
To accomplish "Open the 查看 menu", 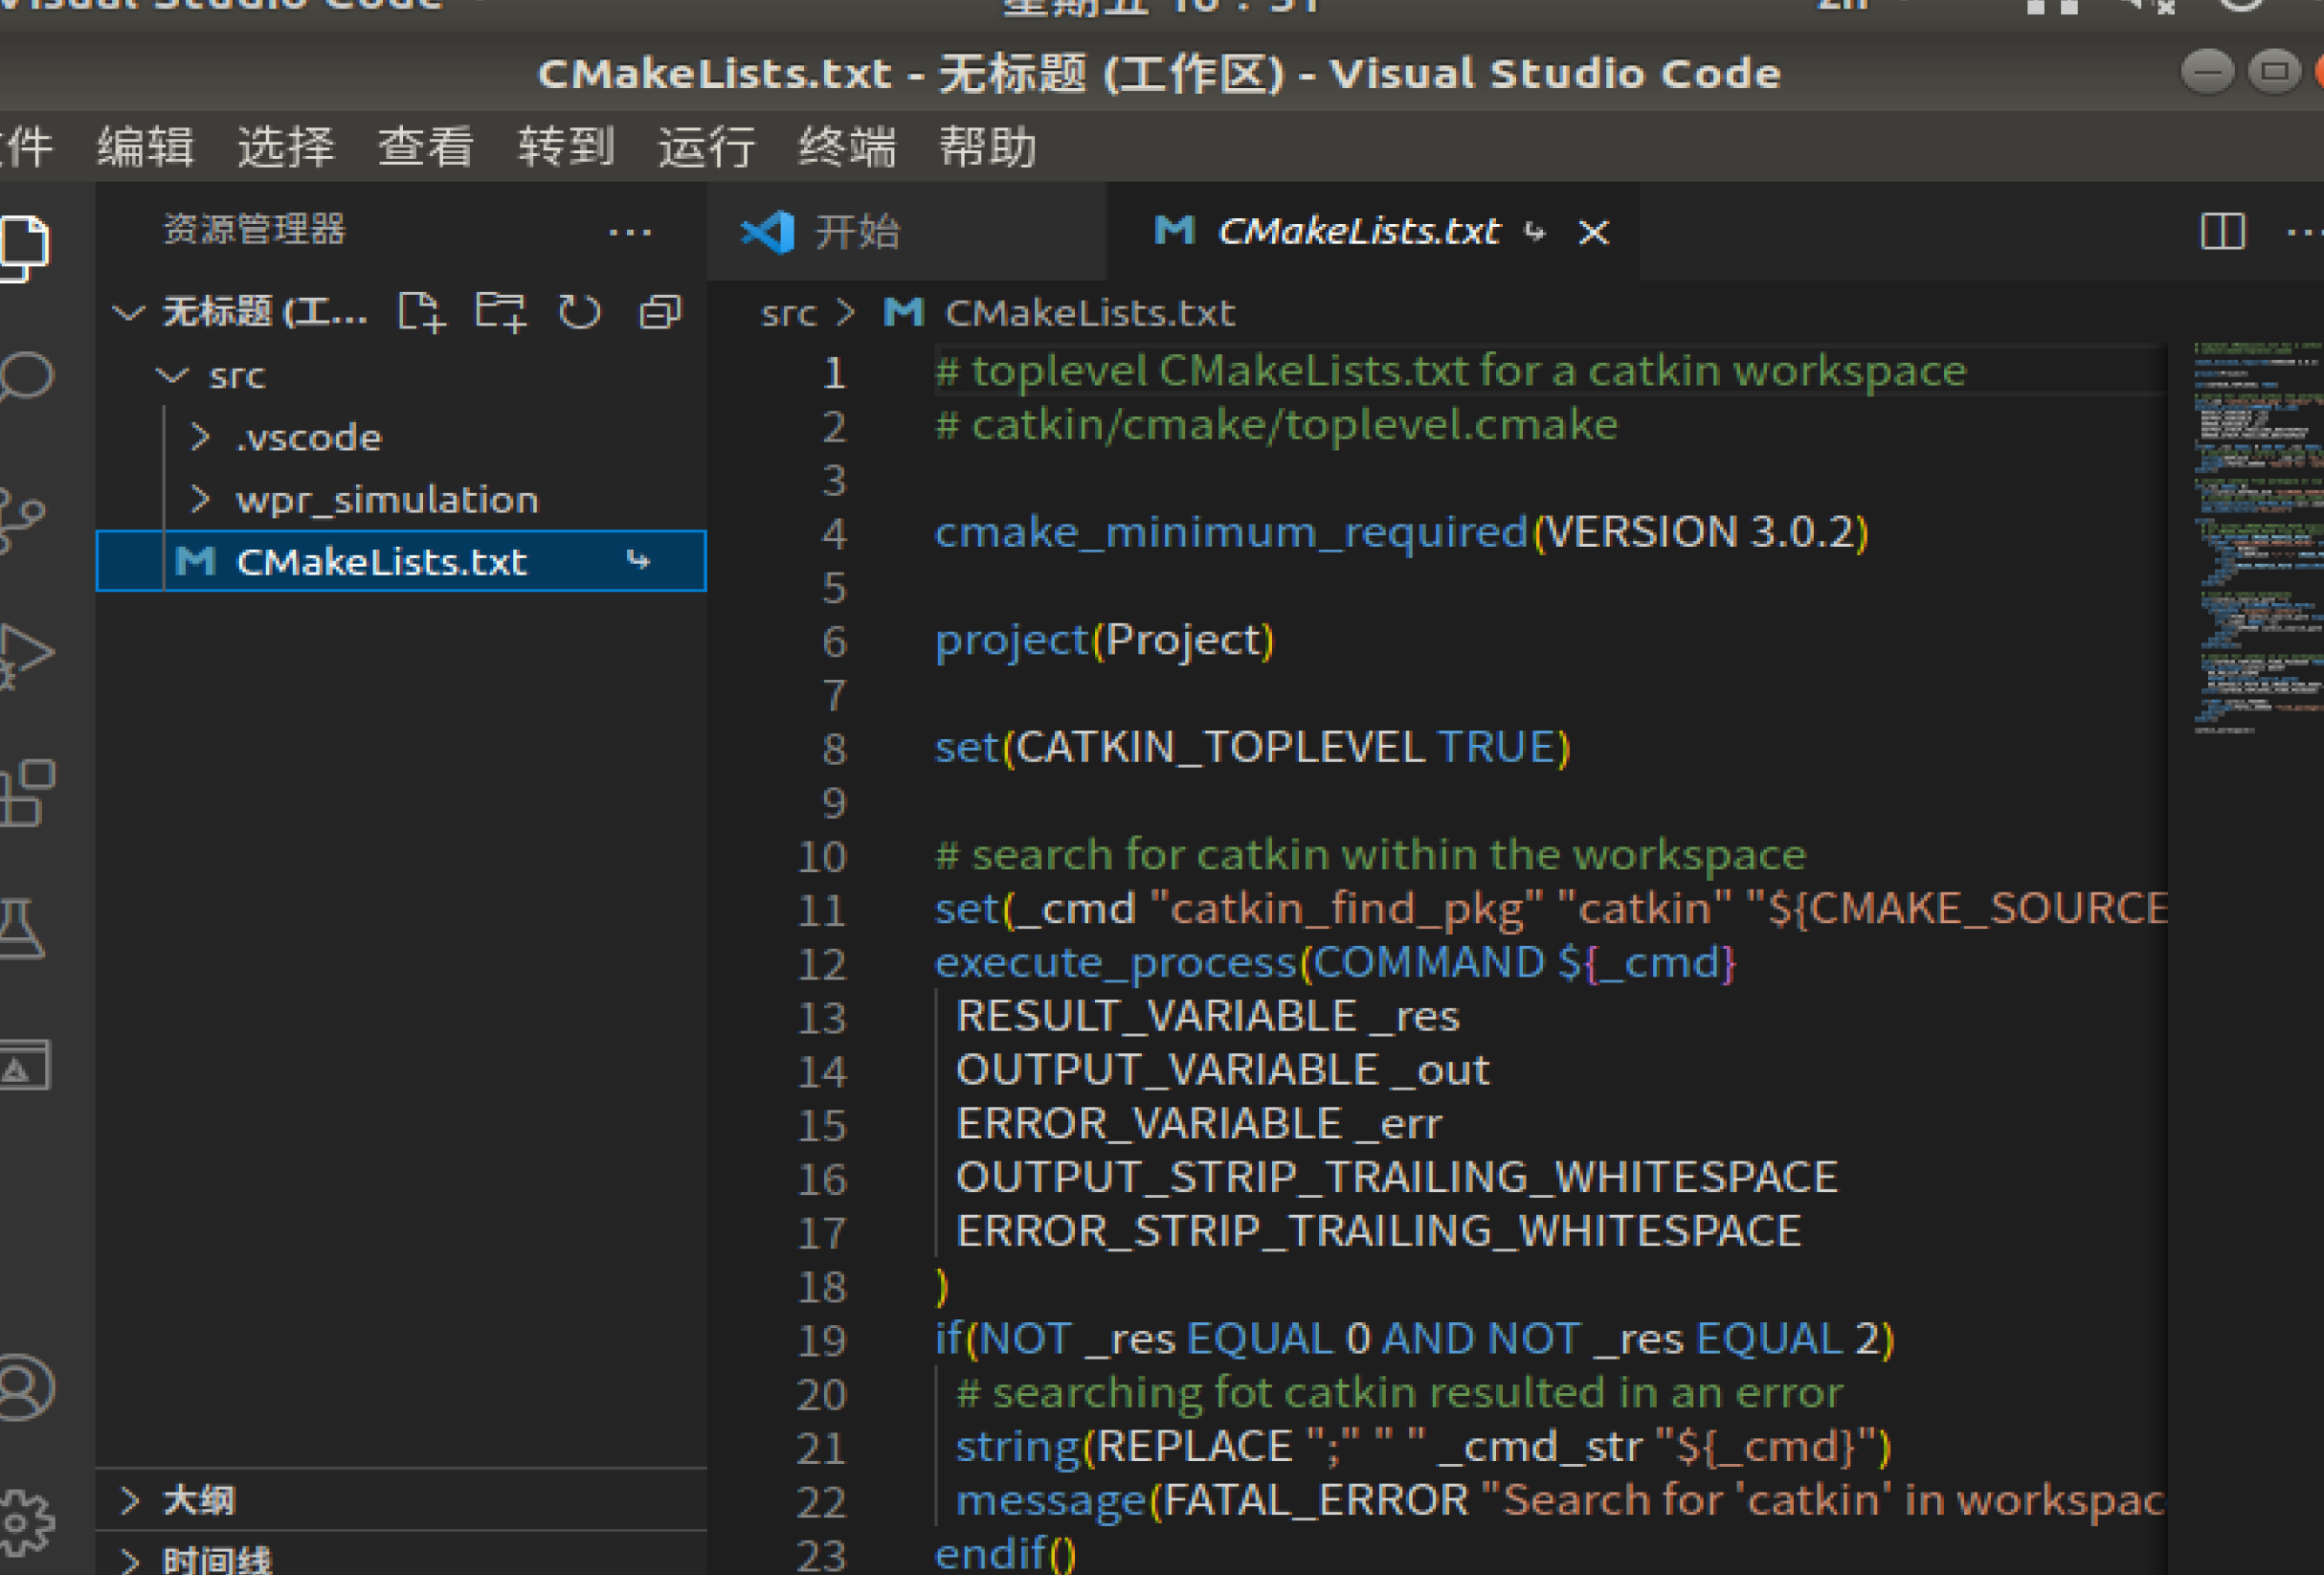I will (x=426, y=147).
